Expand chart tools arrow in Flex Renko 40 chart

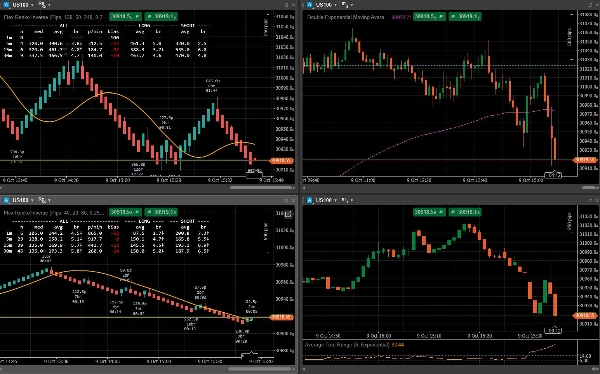tap(49, 200)
